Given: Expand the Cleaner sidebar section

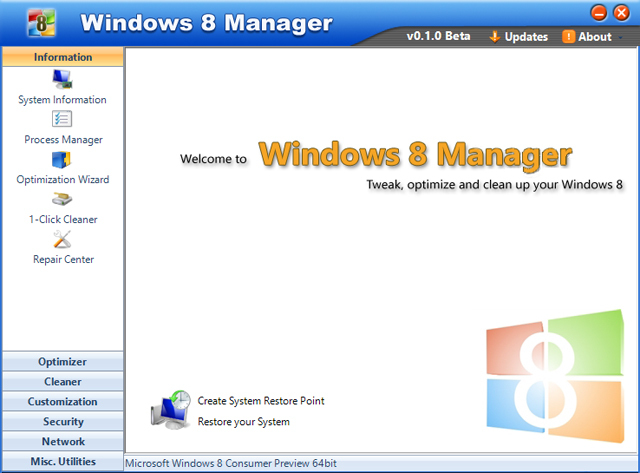Looking at the screenshot, I should (62, 382).
